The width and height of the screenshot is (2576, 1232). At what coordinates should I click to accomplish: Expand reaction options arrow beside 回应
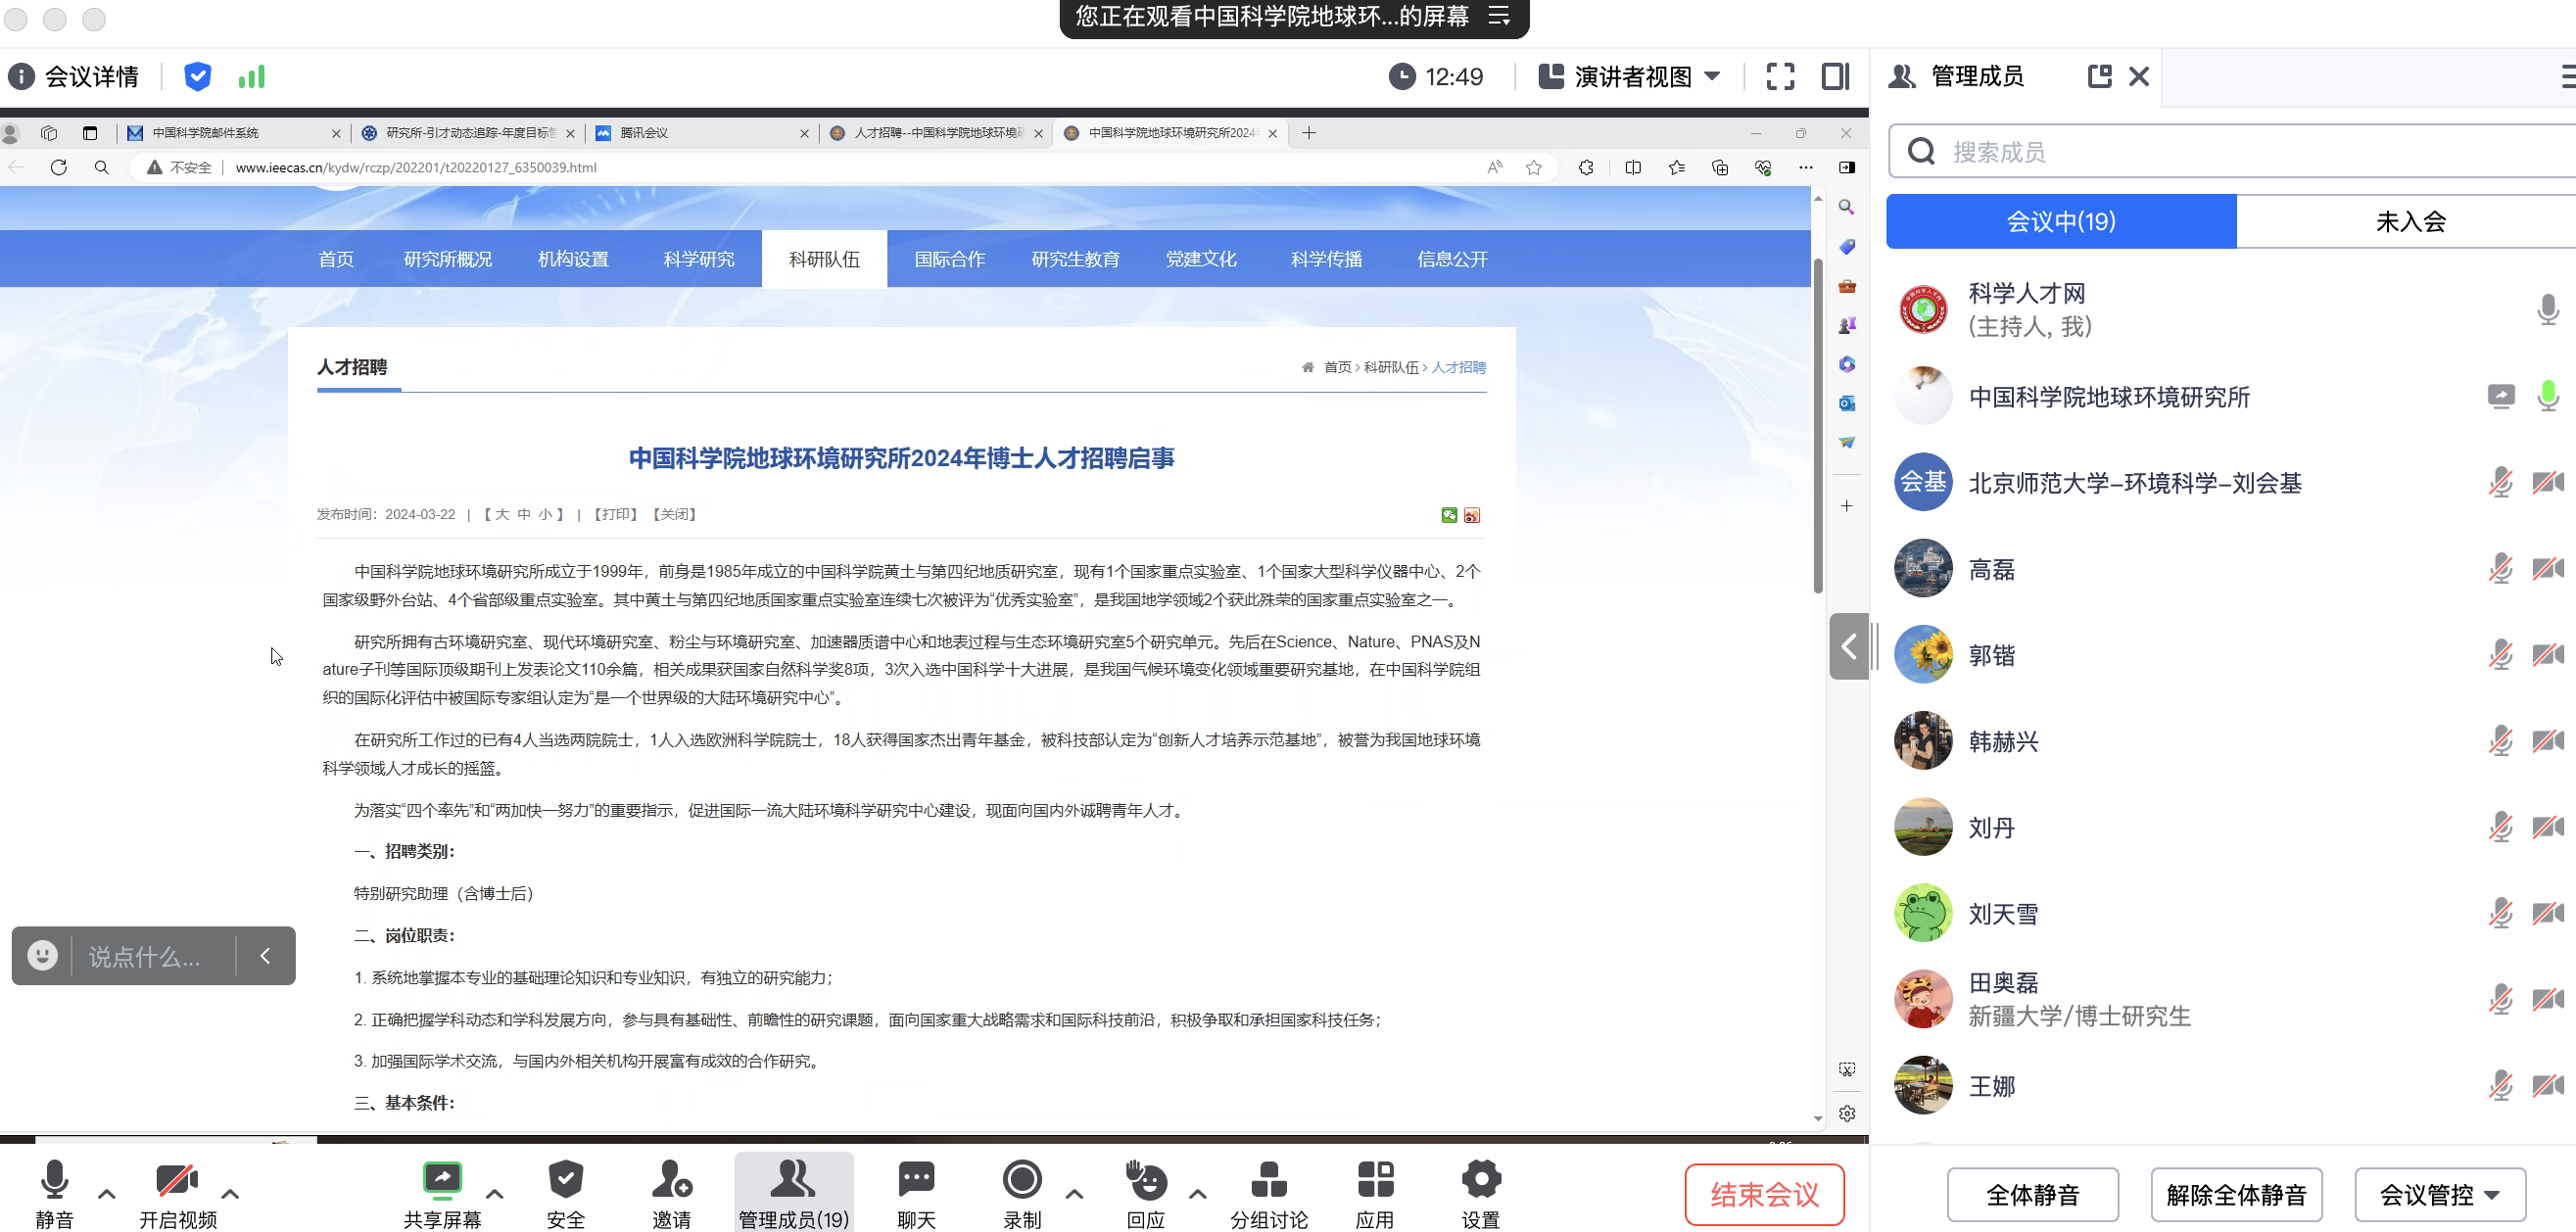pyautogui.click(x=1198, y=1193)
